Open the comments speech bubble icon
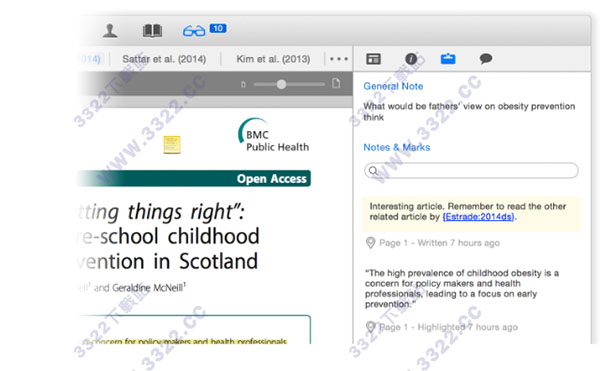Viewport: 600px width, 371px height. pos(486,59)
